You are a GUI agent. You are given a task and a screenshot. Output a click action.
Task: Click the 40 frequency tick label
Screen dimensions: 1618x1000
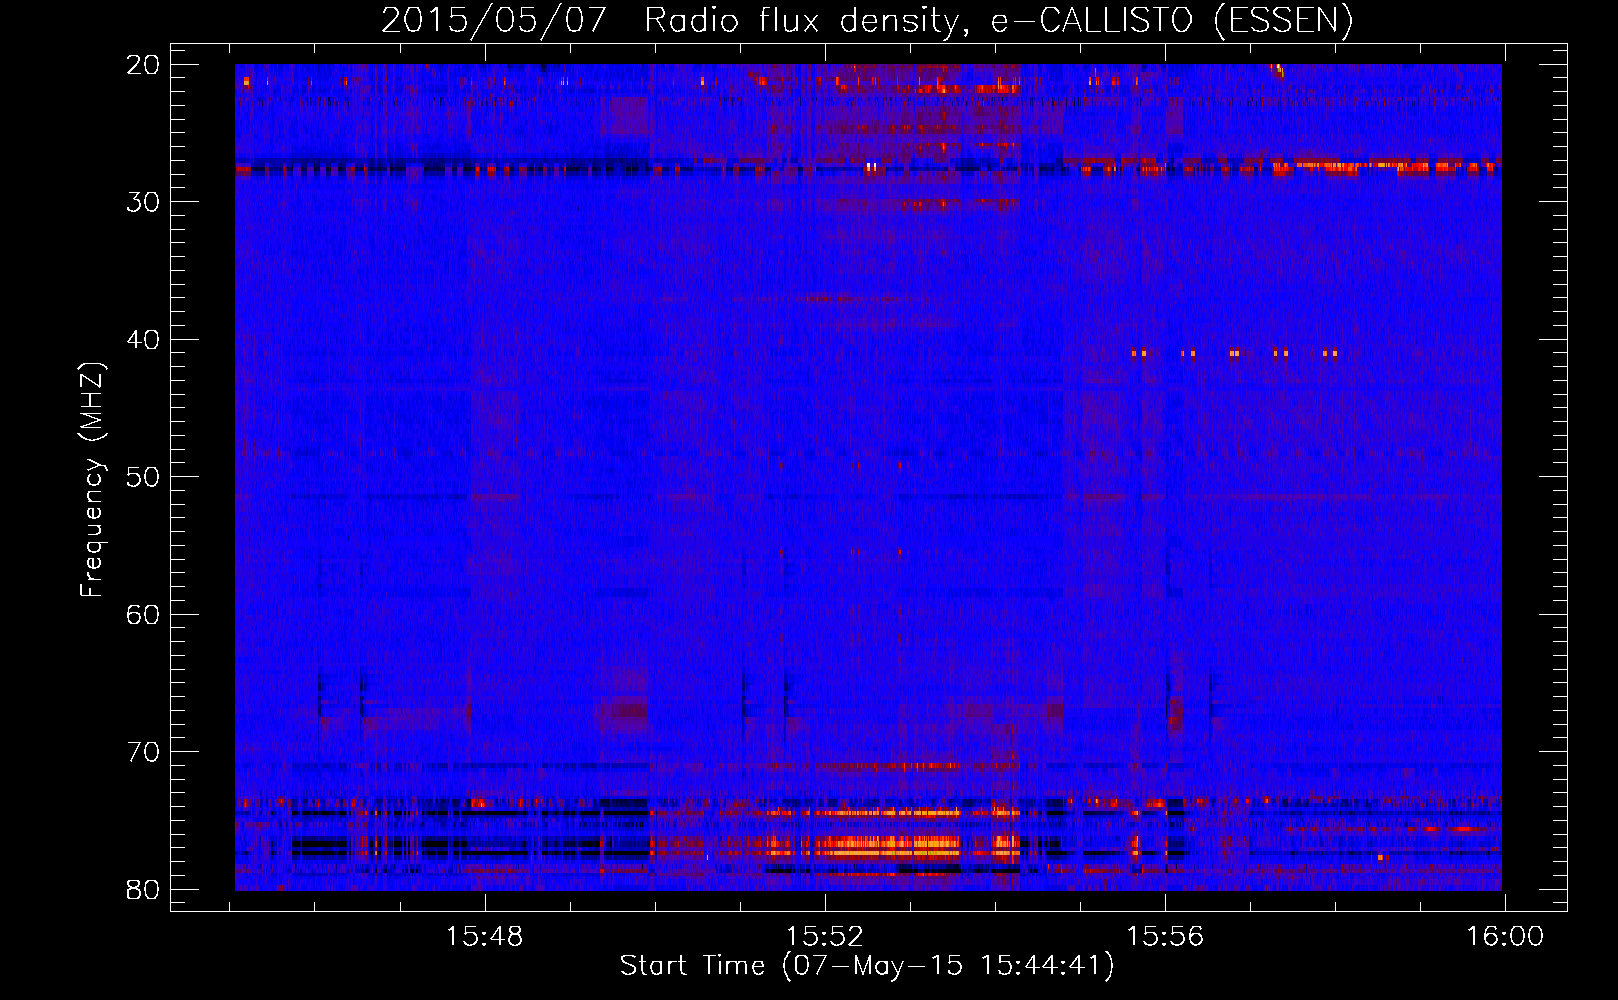143,340
